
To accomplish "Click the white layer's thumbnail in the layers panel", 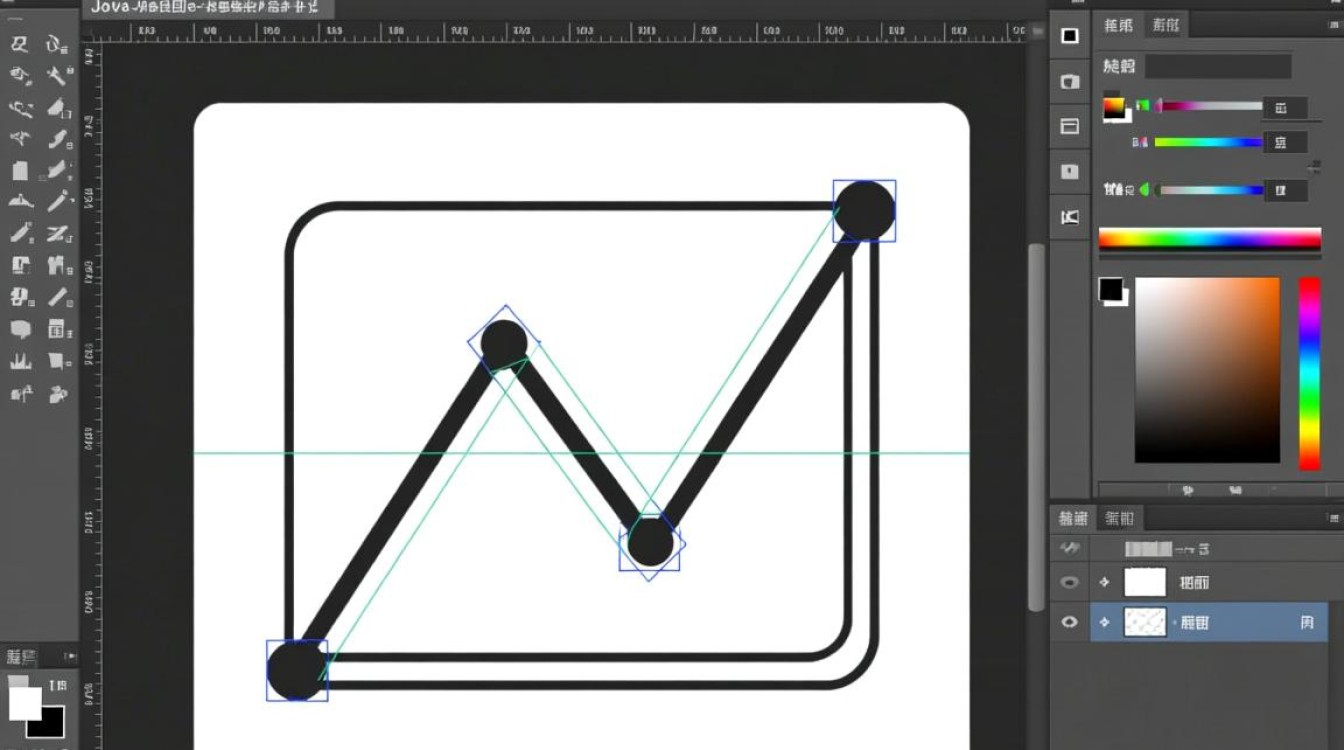I will click(1145, 582).
